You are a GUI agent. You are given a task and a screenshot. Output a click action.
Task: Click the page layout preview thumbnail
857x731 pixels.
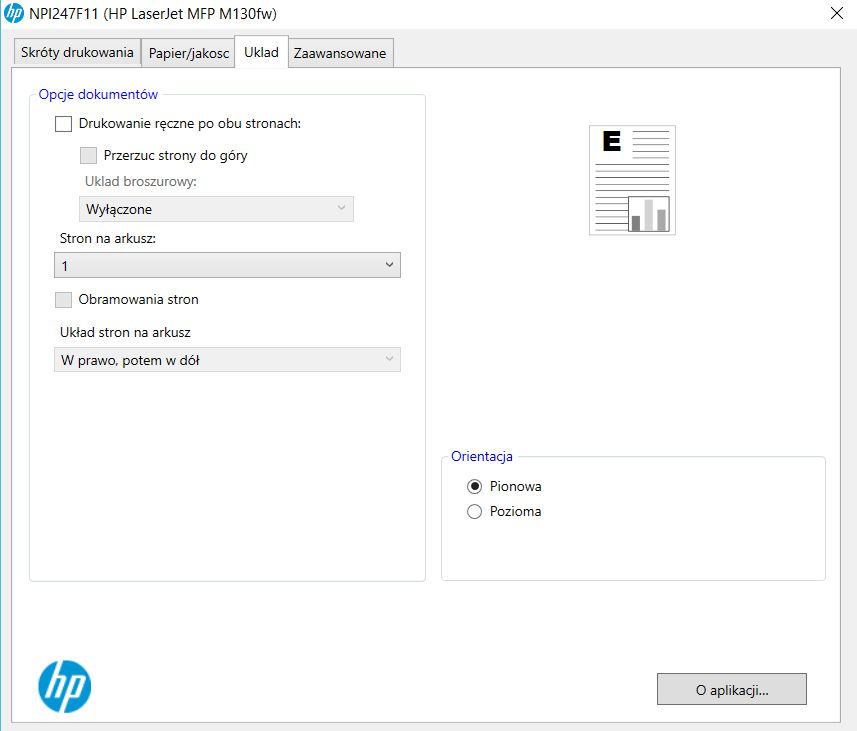click(x=632, y=180)
